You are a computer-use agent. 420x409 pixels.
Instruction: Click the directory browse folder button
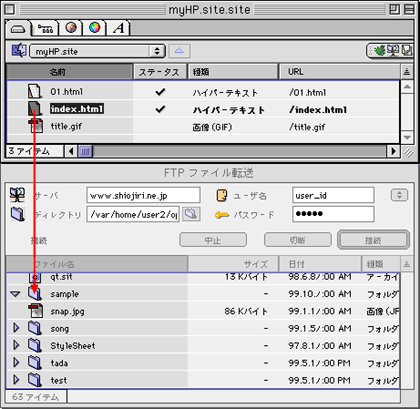pyautogui.click(x=191, y=214)
